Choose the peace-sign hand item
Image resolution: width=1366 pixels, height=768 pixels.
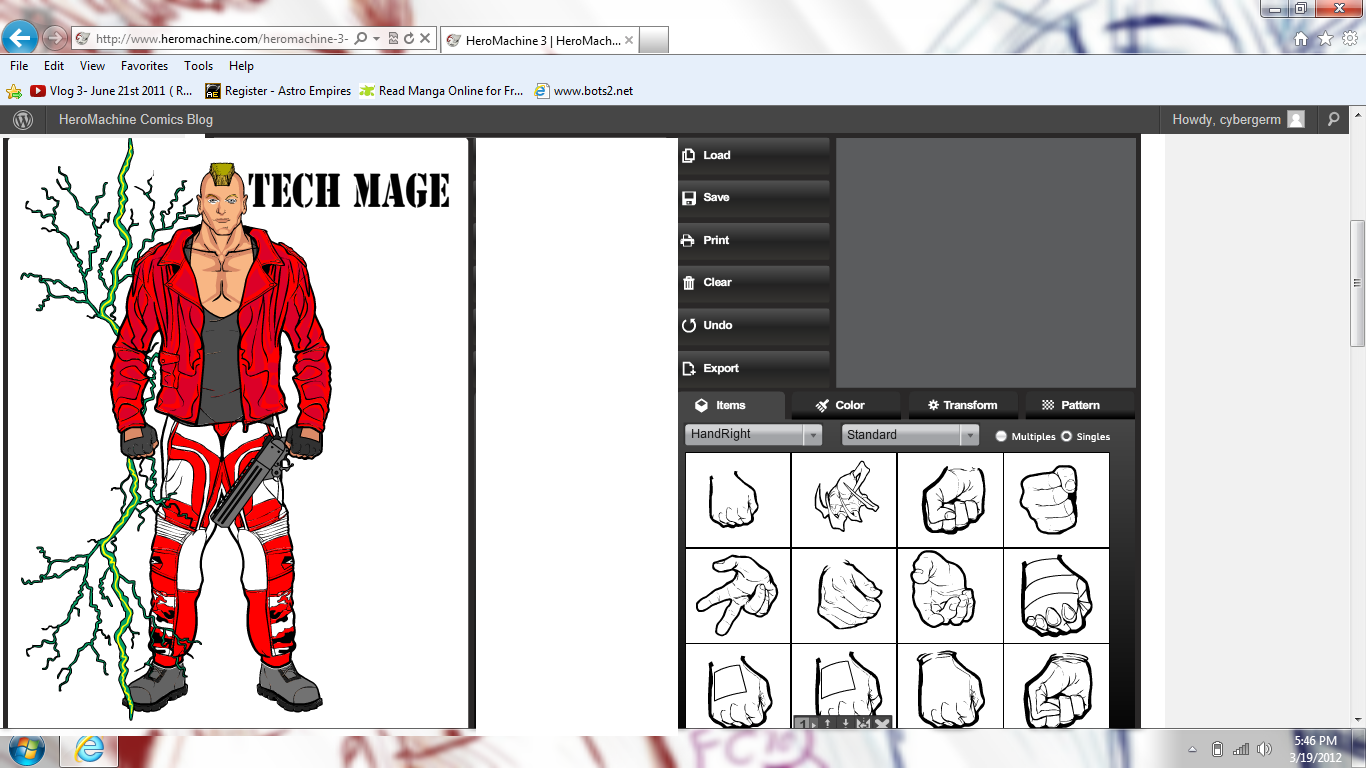[x=738, y=595]
